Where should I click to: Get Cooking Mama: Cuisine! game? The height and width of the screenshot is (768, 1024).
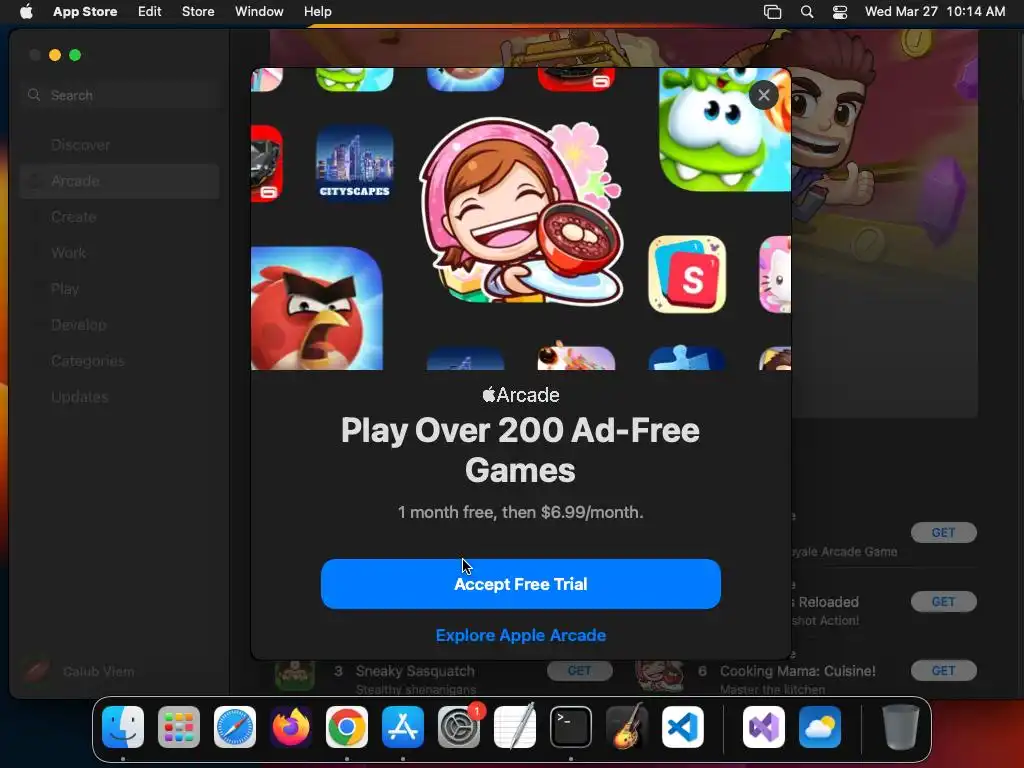tap(944, 671)
